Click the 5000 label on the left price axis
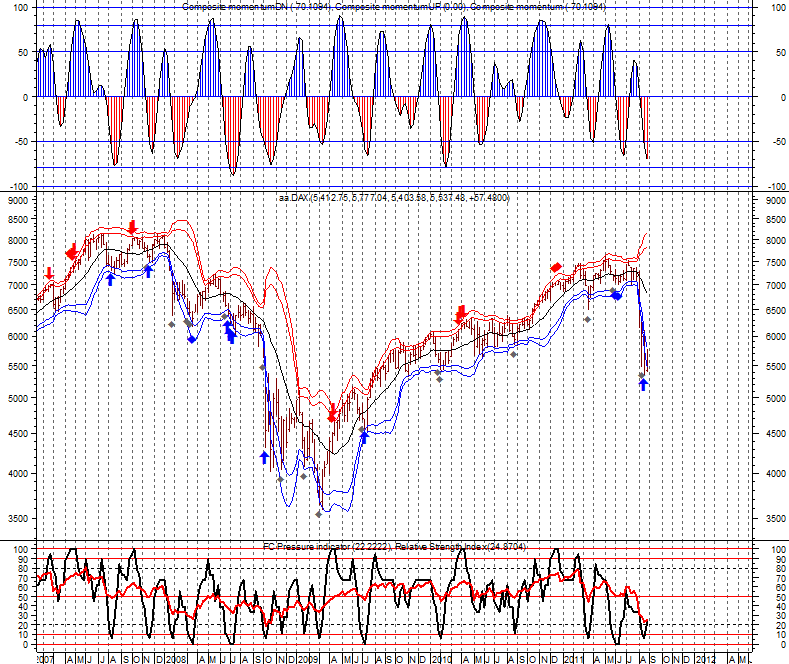 19,398
